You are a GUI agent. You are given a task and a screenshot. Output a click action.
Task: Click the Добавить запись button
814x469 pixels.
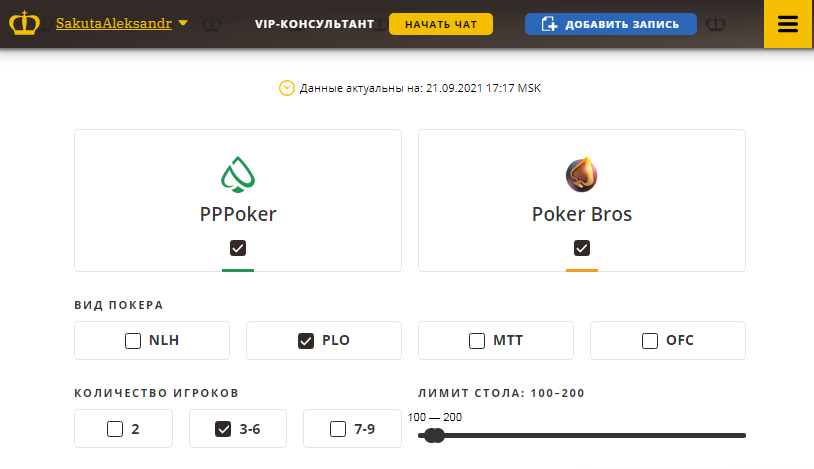pos(610,24)
